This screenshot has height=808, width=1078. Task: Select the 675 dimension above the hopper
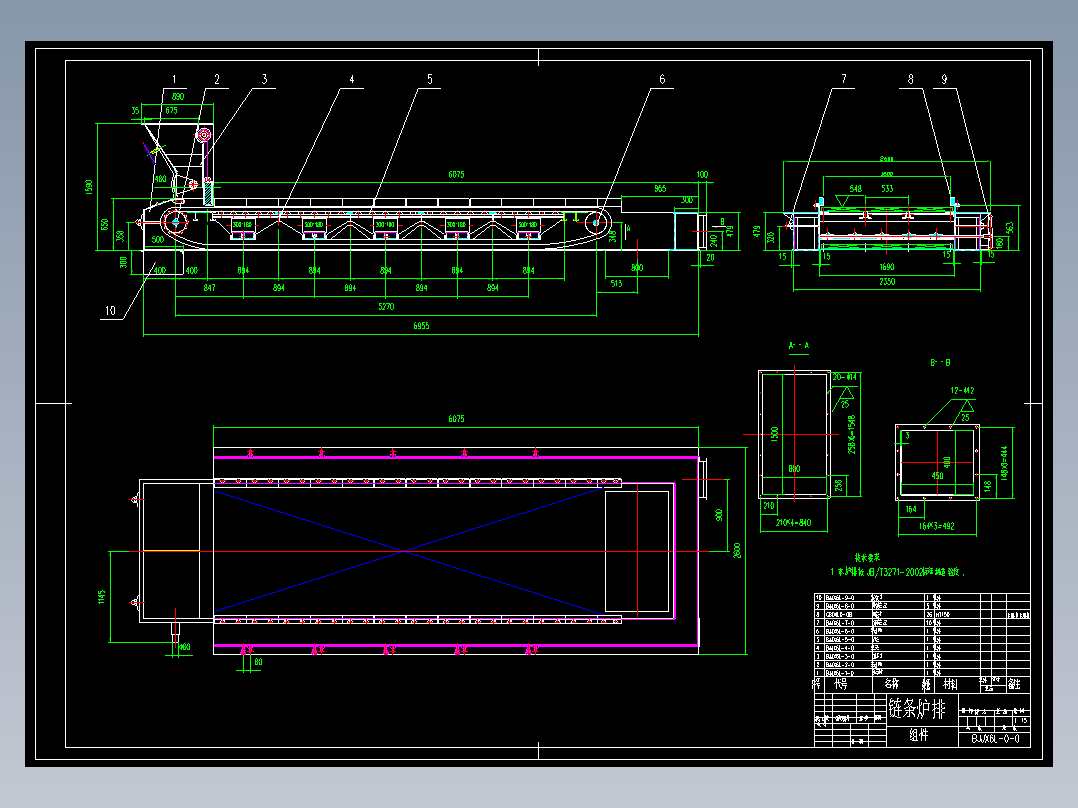pyautogui.click(x=171, y=111)
